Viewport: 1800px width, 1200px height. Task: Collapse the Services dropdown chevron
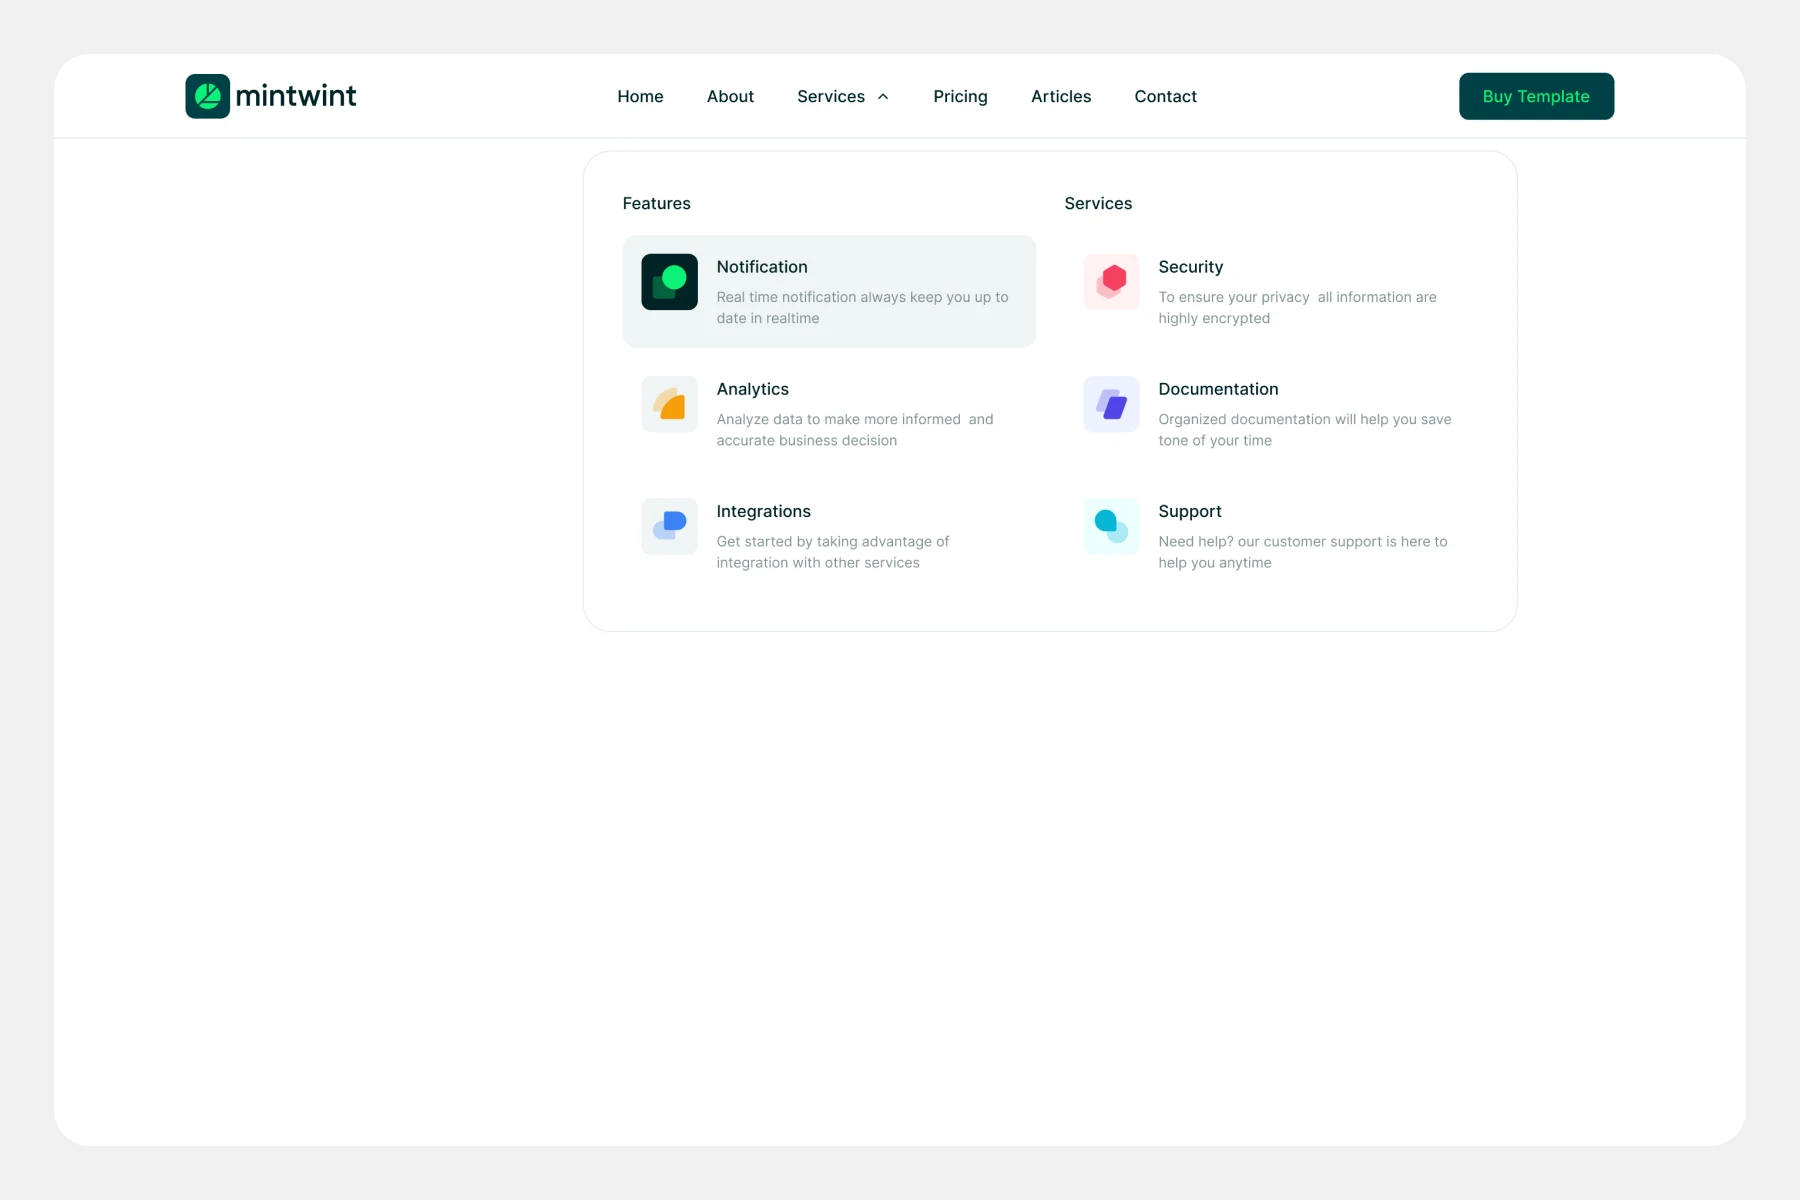(883, 97)
